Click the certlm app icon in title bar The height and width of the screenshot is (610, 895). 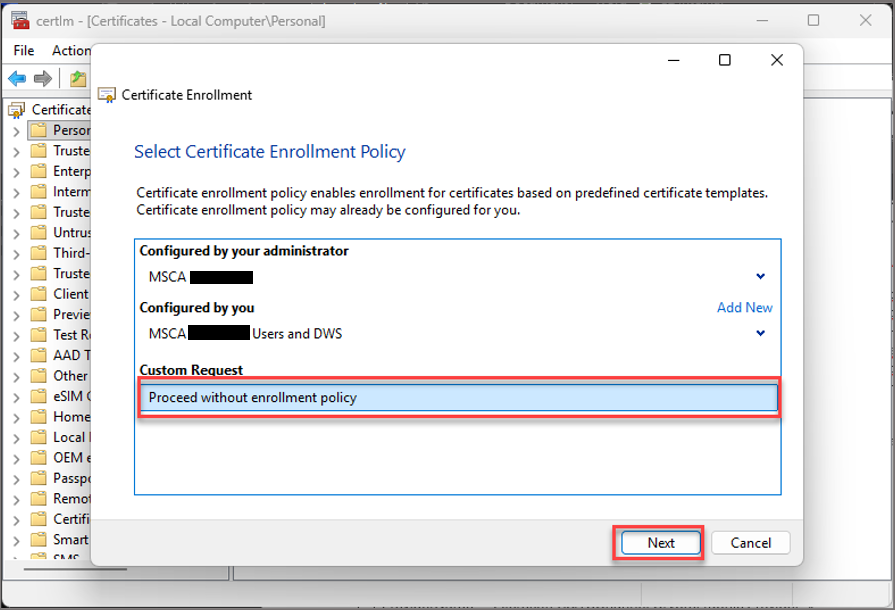(20, 21)
